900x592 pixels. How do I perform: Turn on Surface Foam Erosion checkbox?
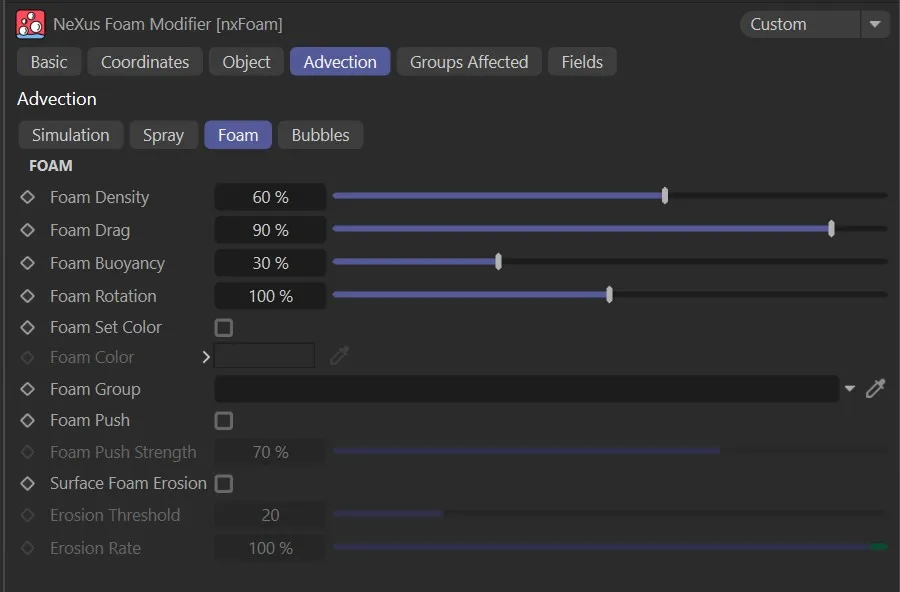(x=224, y=483)
